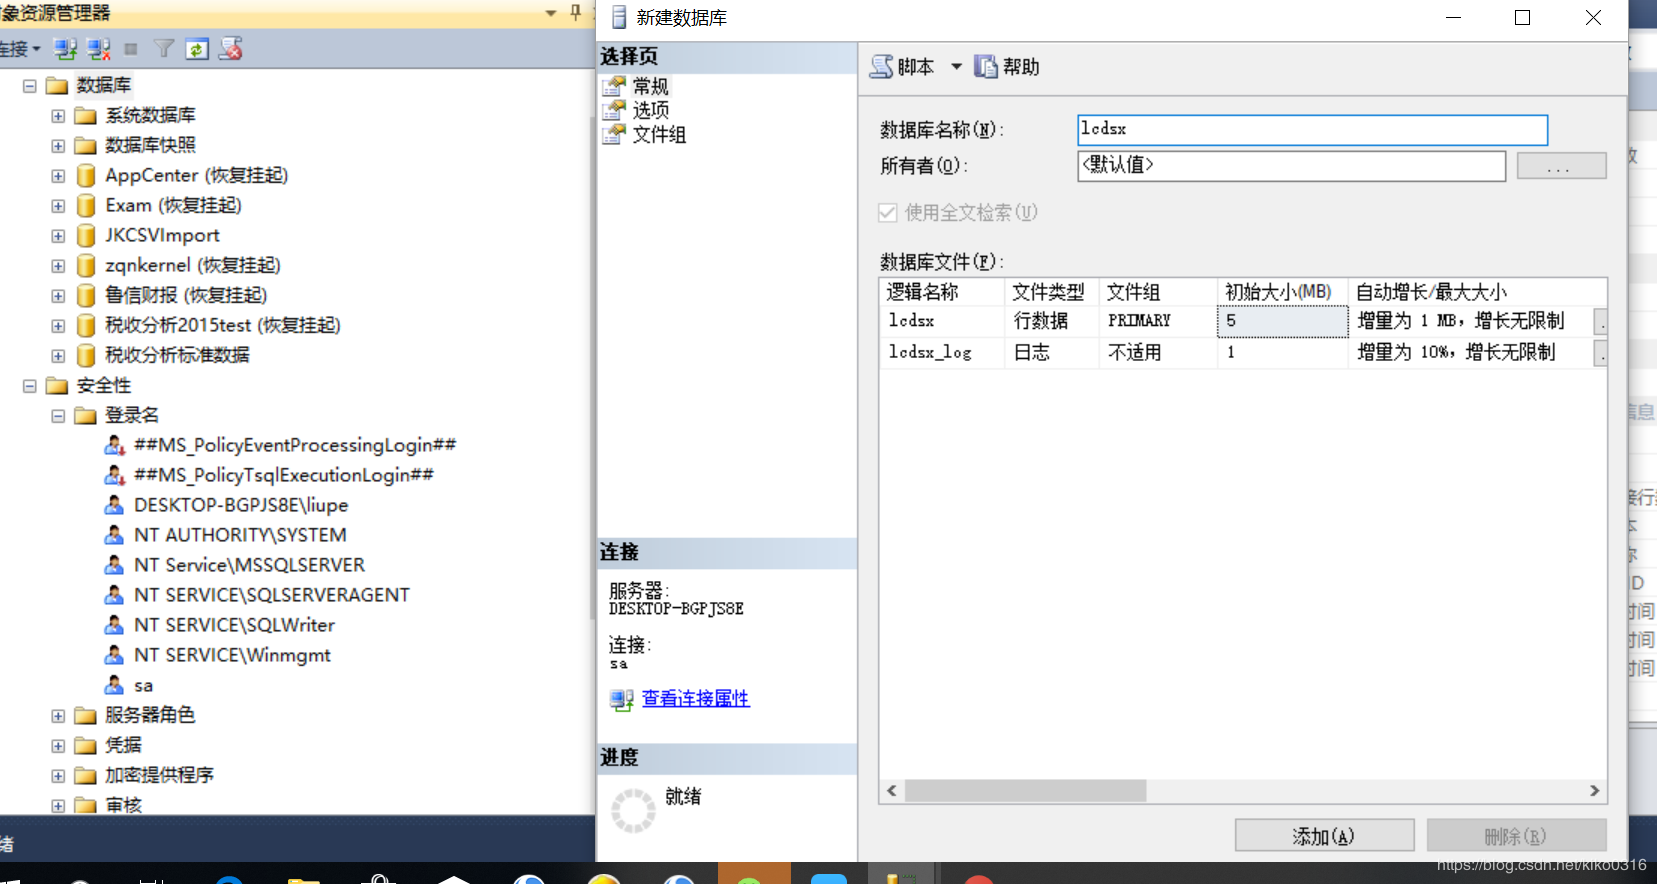
Task: Click the script-with-red-cross toolbar icon
Action: [x=231, y=49]
